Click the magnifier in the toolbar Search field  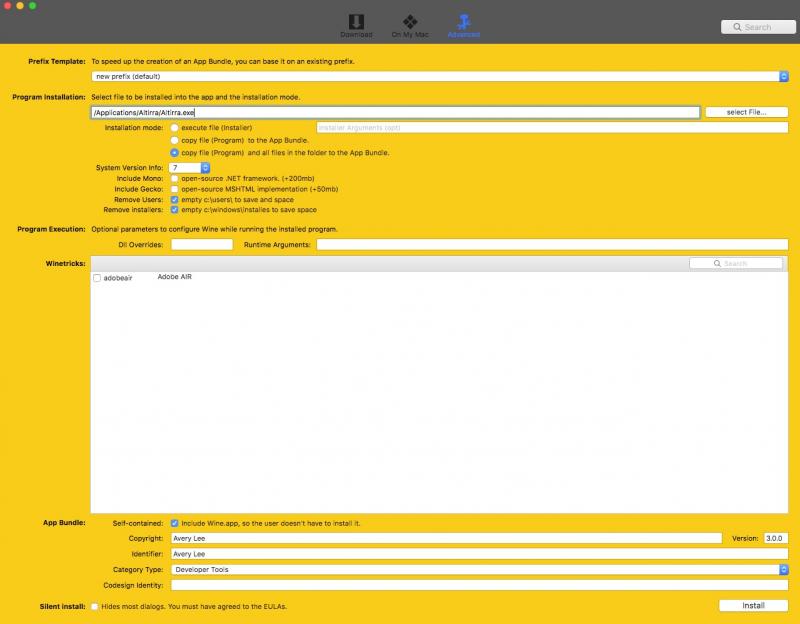(737, 27)
